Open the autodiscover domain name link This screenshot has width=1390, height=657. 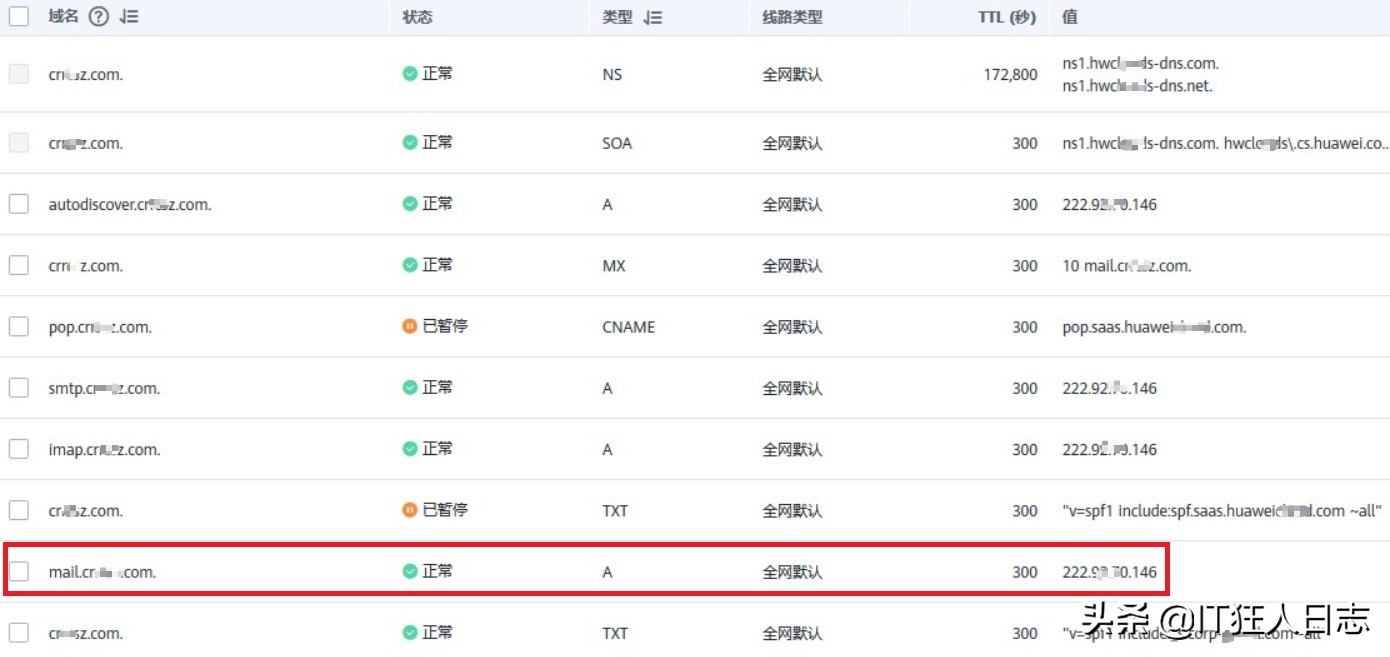pyautogui.click(x=130, y=204)
